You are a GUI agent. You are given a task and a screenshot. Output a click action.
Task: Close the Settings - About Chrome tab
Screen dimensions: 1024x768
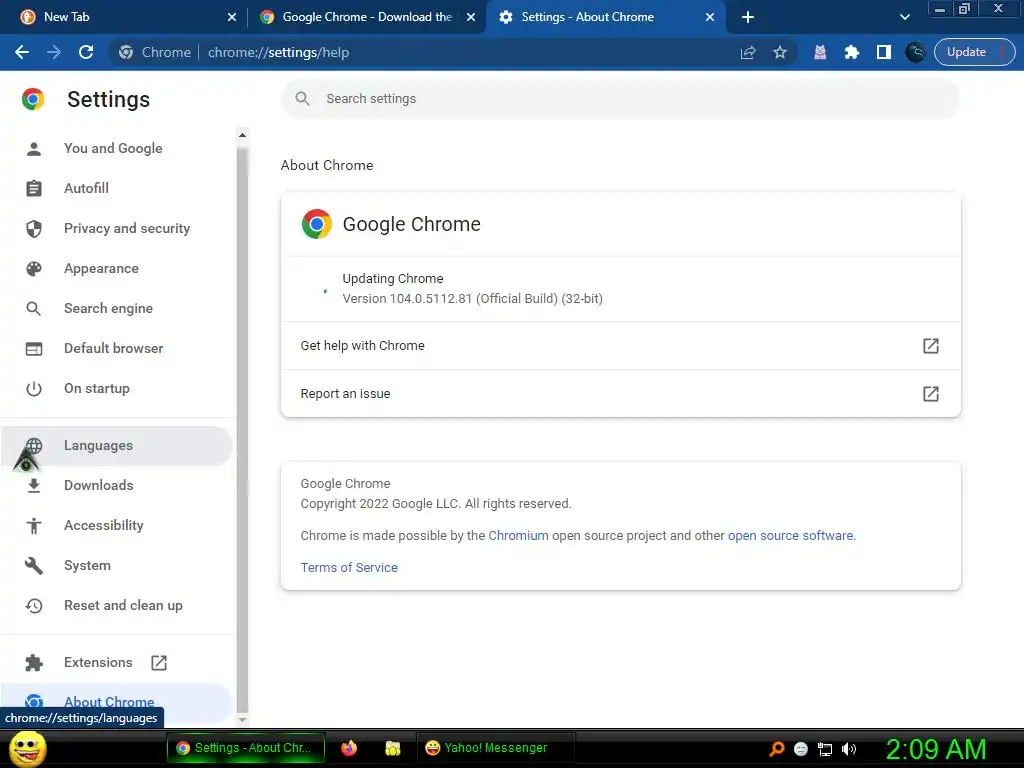(x=710, y=17)
